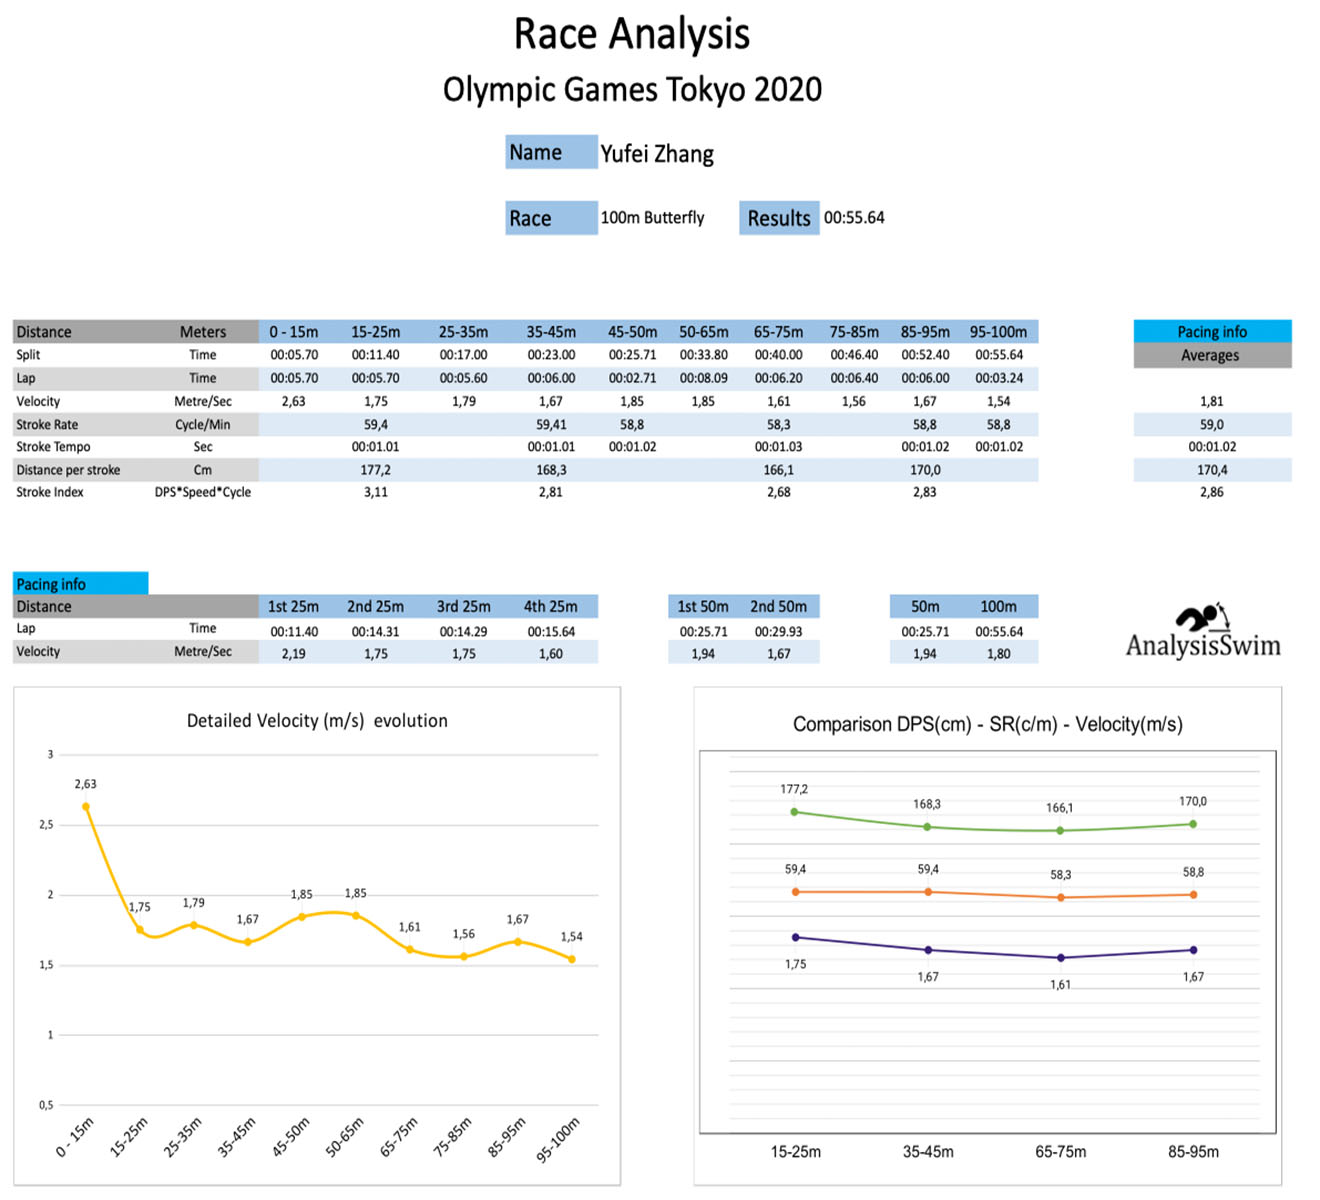Click the 2,63 point on velocity chart
Viewport: 1320px width, 1200px height.
click(86, 806)
